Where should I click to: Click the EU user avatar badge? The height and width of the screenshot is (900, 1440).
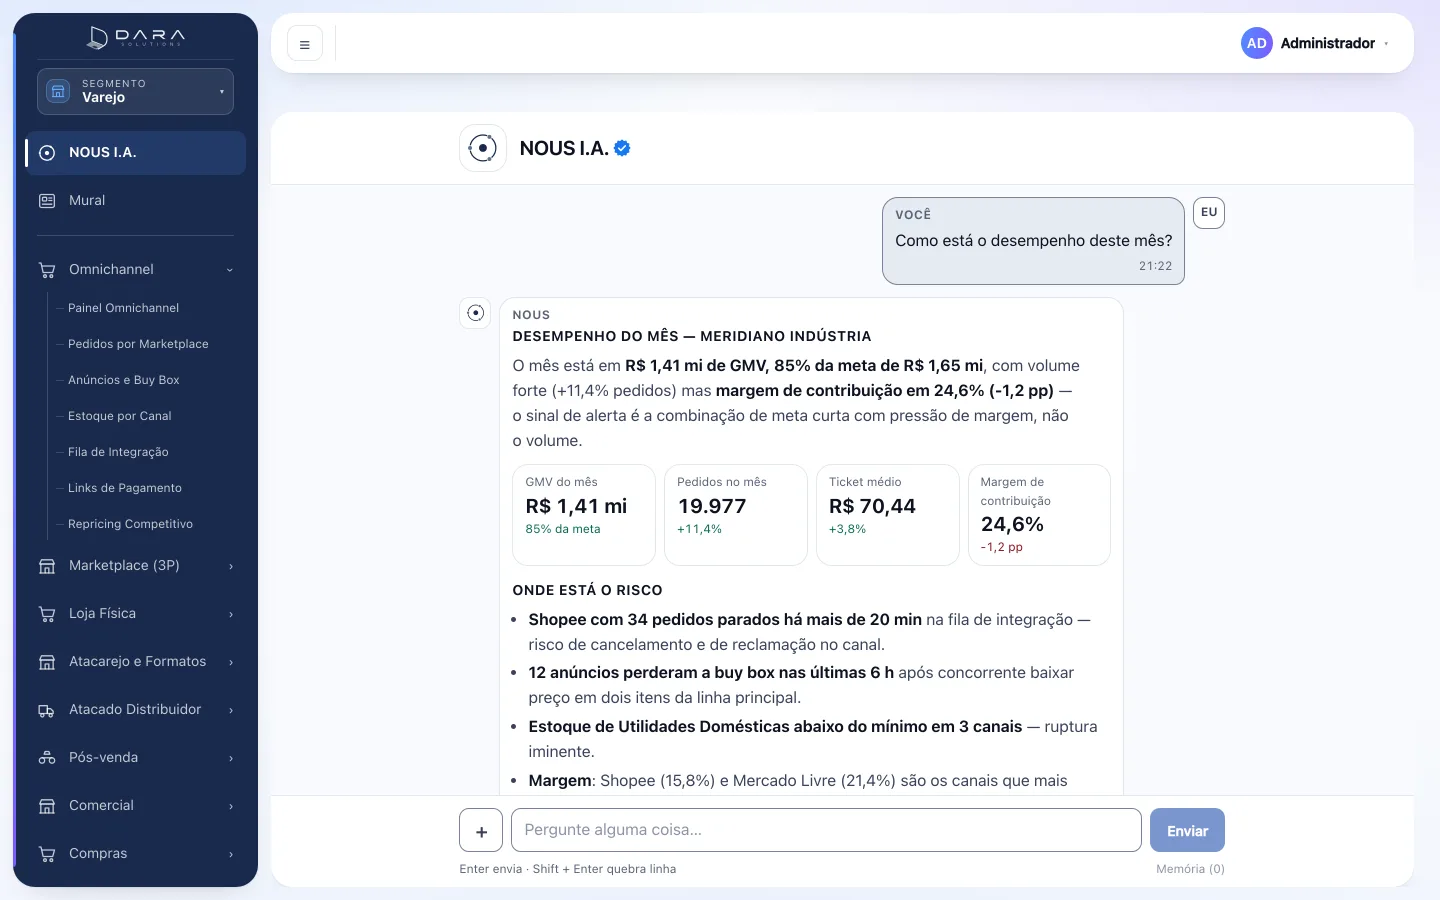coord(1209,213)
